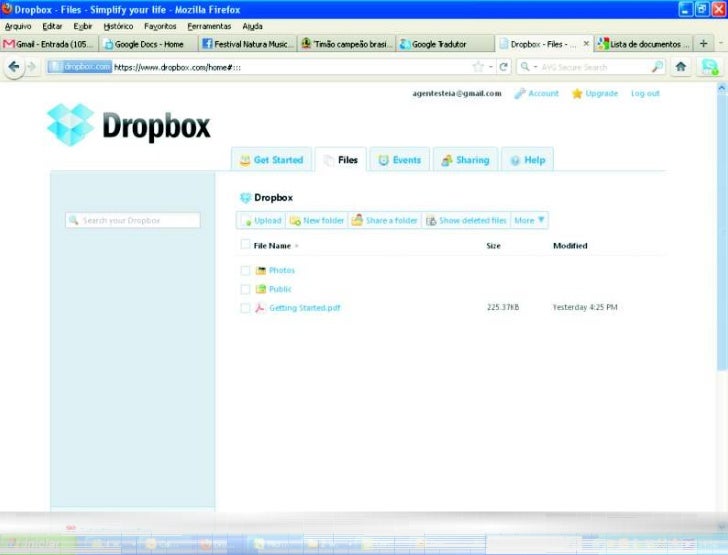Viewport: 728px width, 555px height.
Task: Open the More dropdown menu
Action: click(x=529, y=220)
